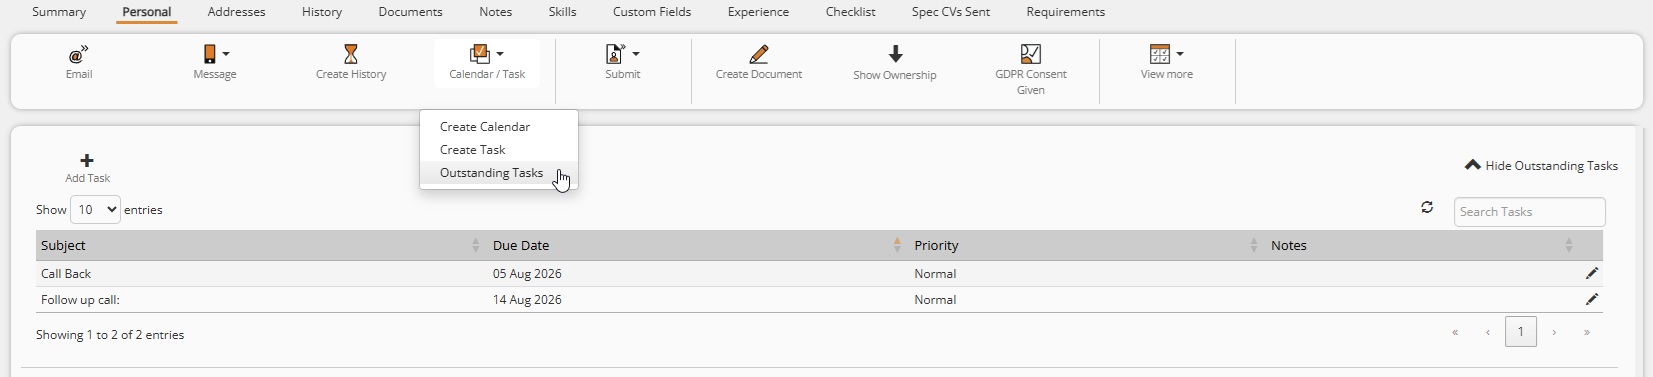Screen dimensions: 1653x377
Task: Click the Show Ownership arrow icon
Action: (895, 54)
